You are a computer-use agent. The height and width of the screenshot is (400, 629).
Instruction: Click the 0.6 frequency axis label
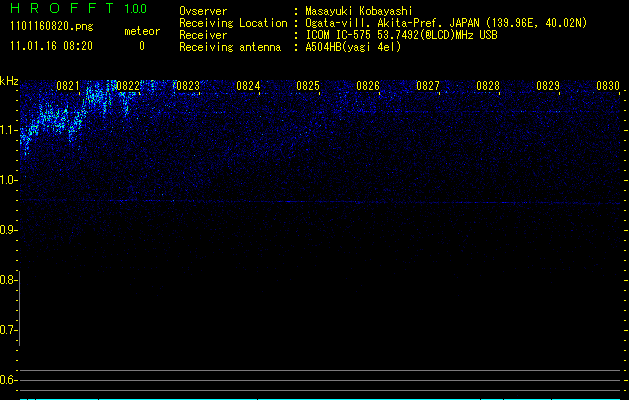click(8, 380)
